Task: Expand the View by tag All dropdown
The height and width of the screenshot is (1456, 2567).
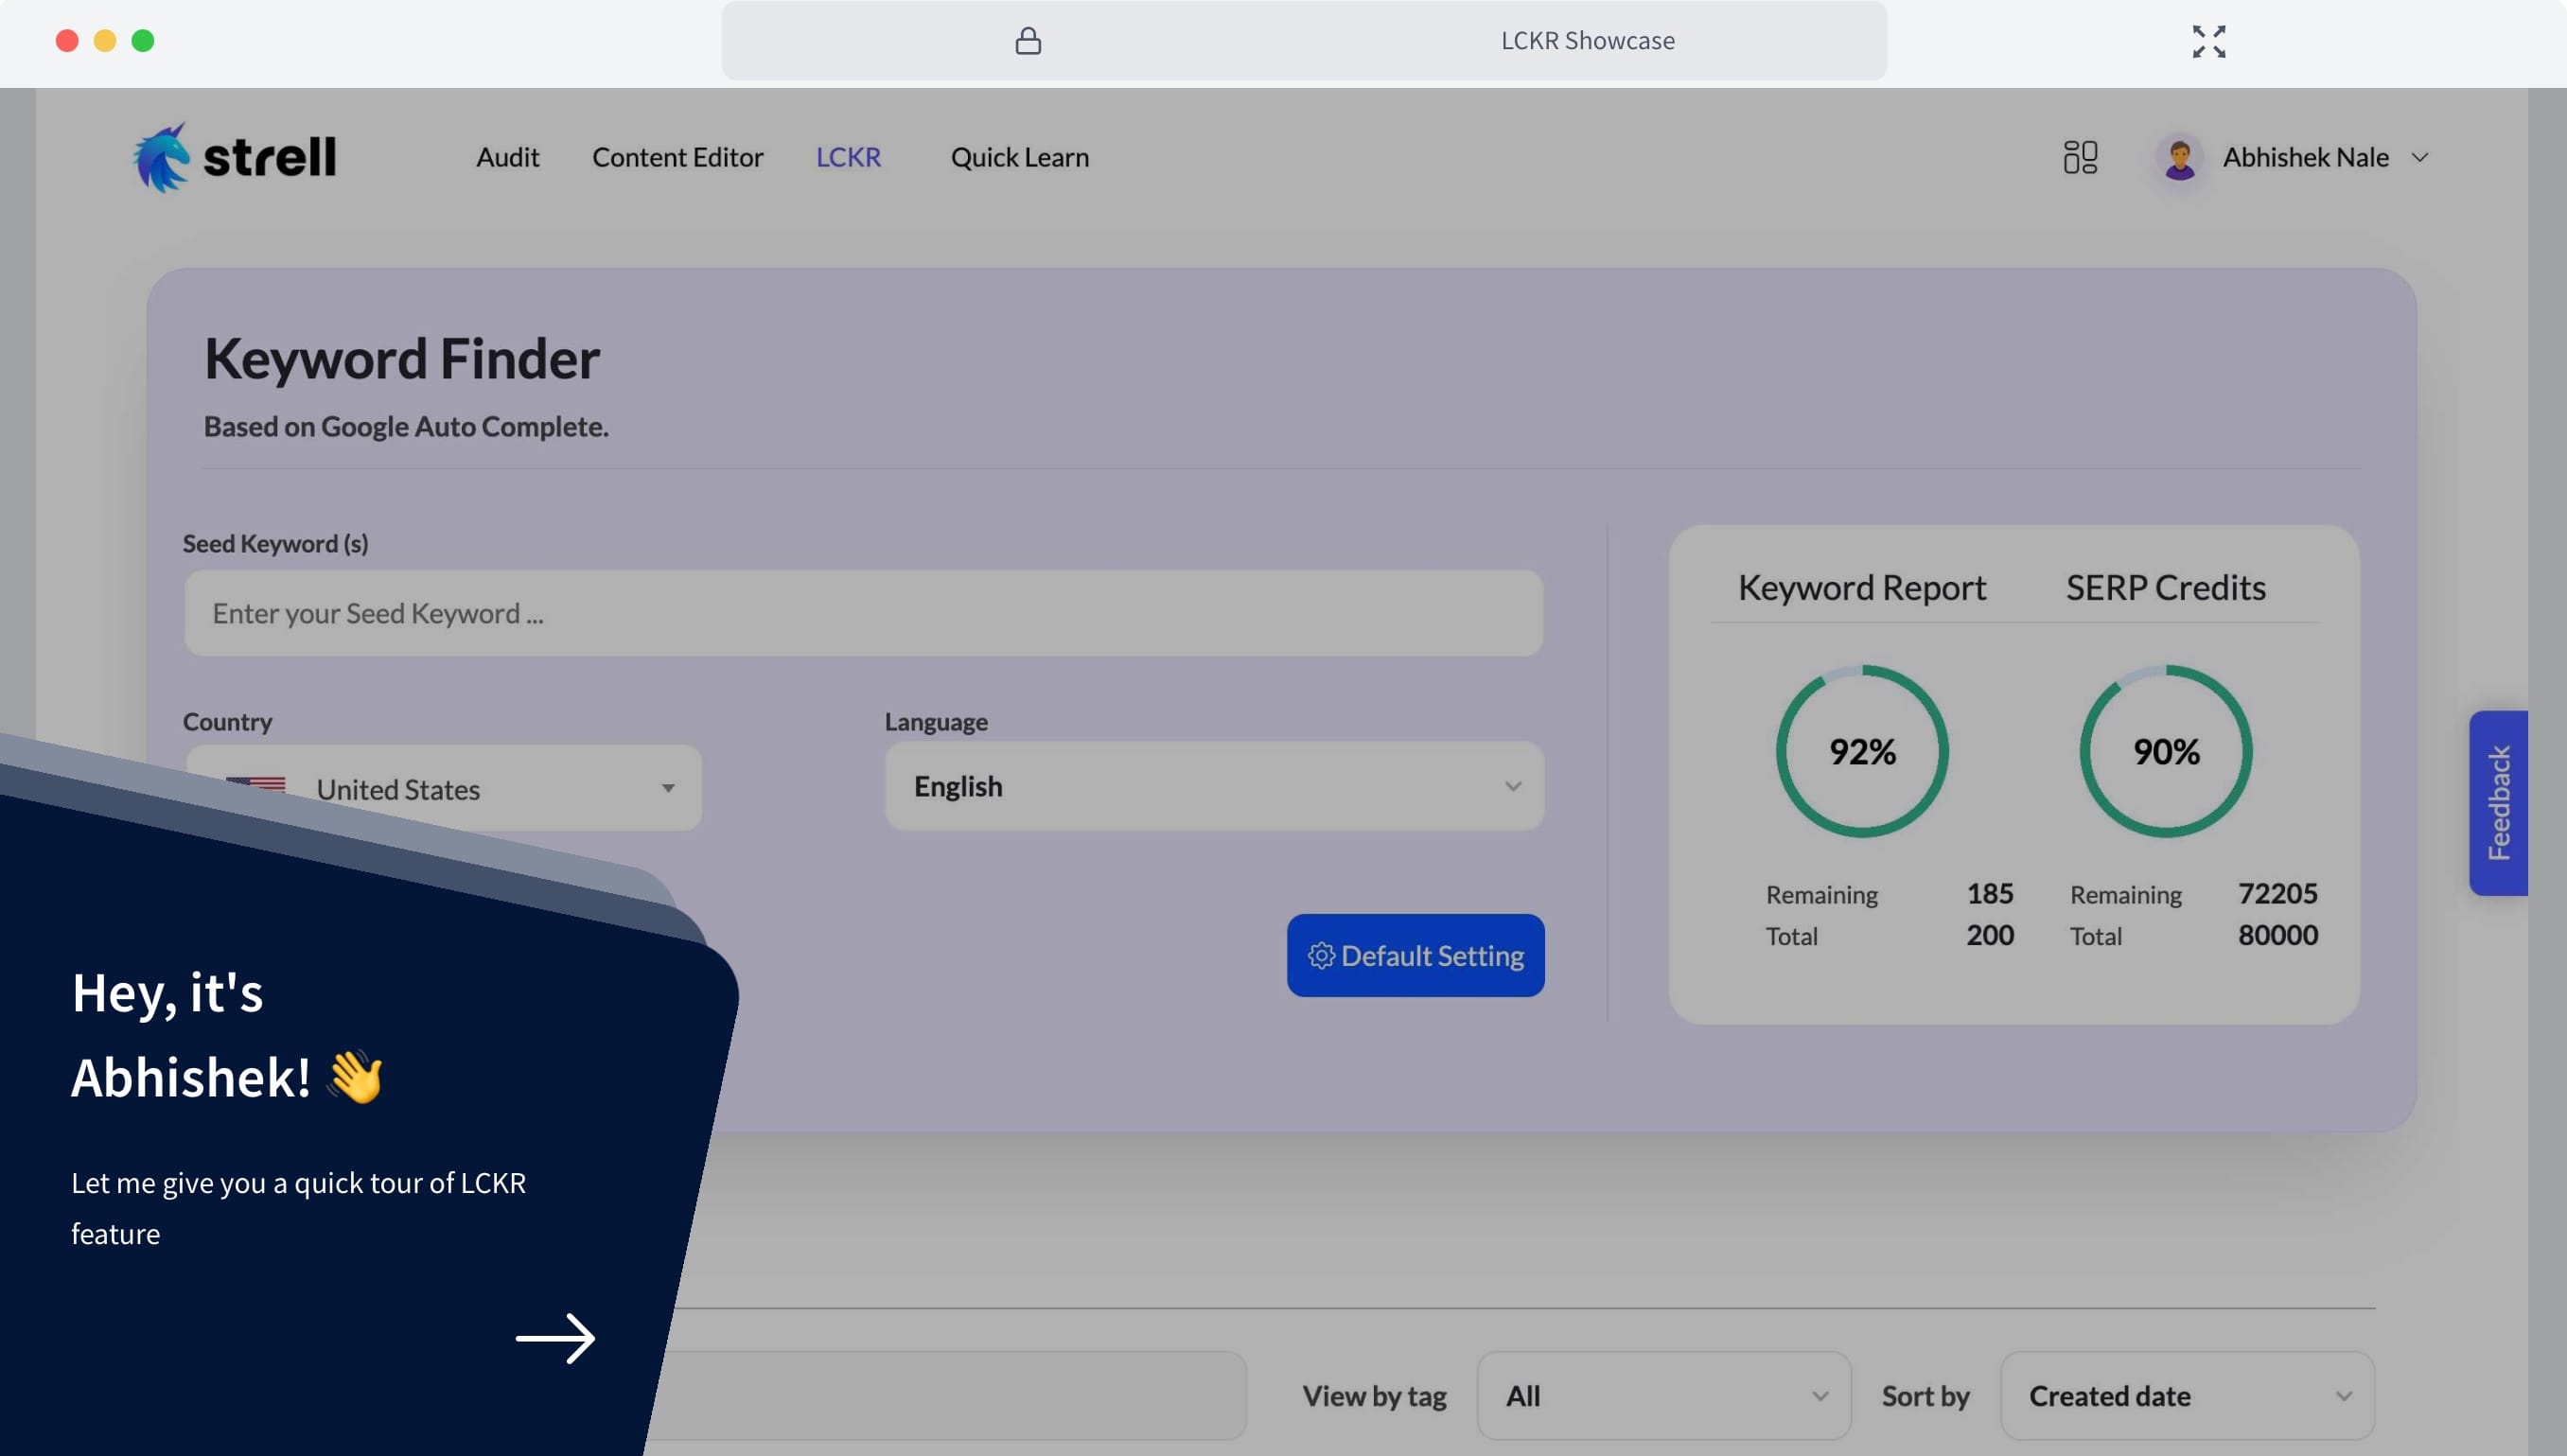Action: coord(1663,1396)
